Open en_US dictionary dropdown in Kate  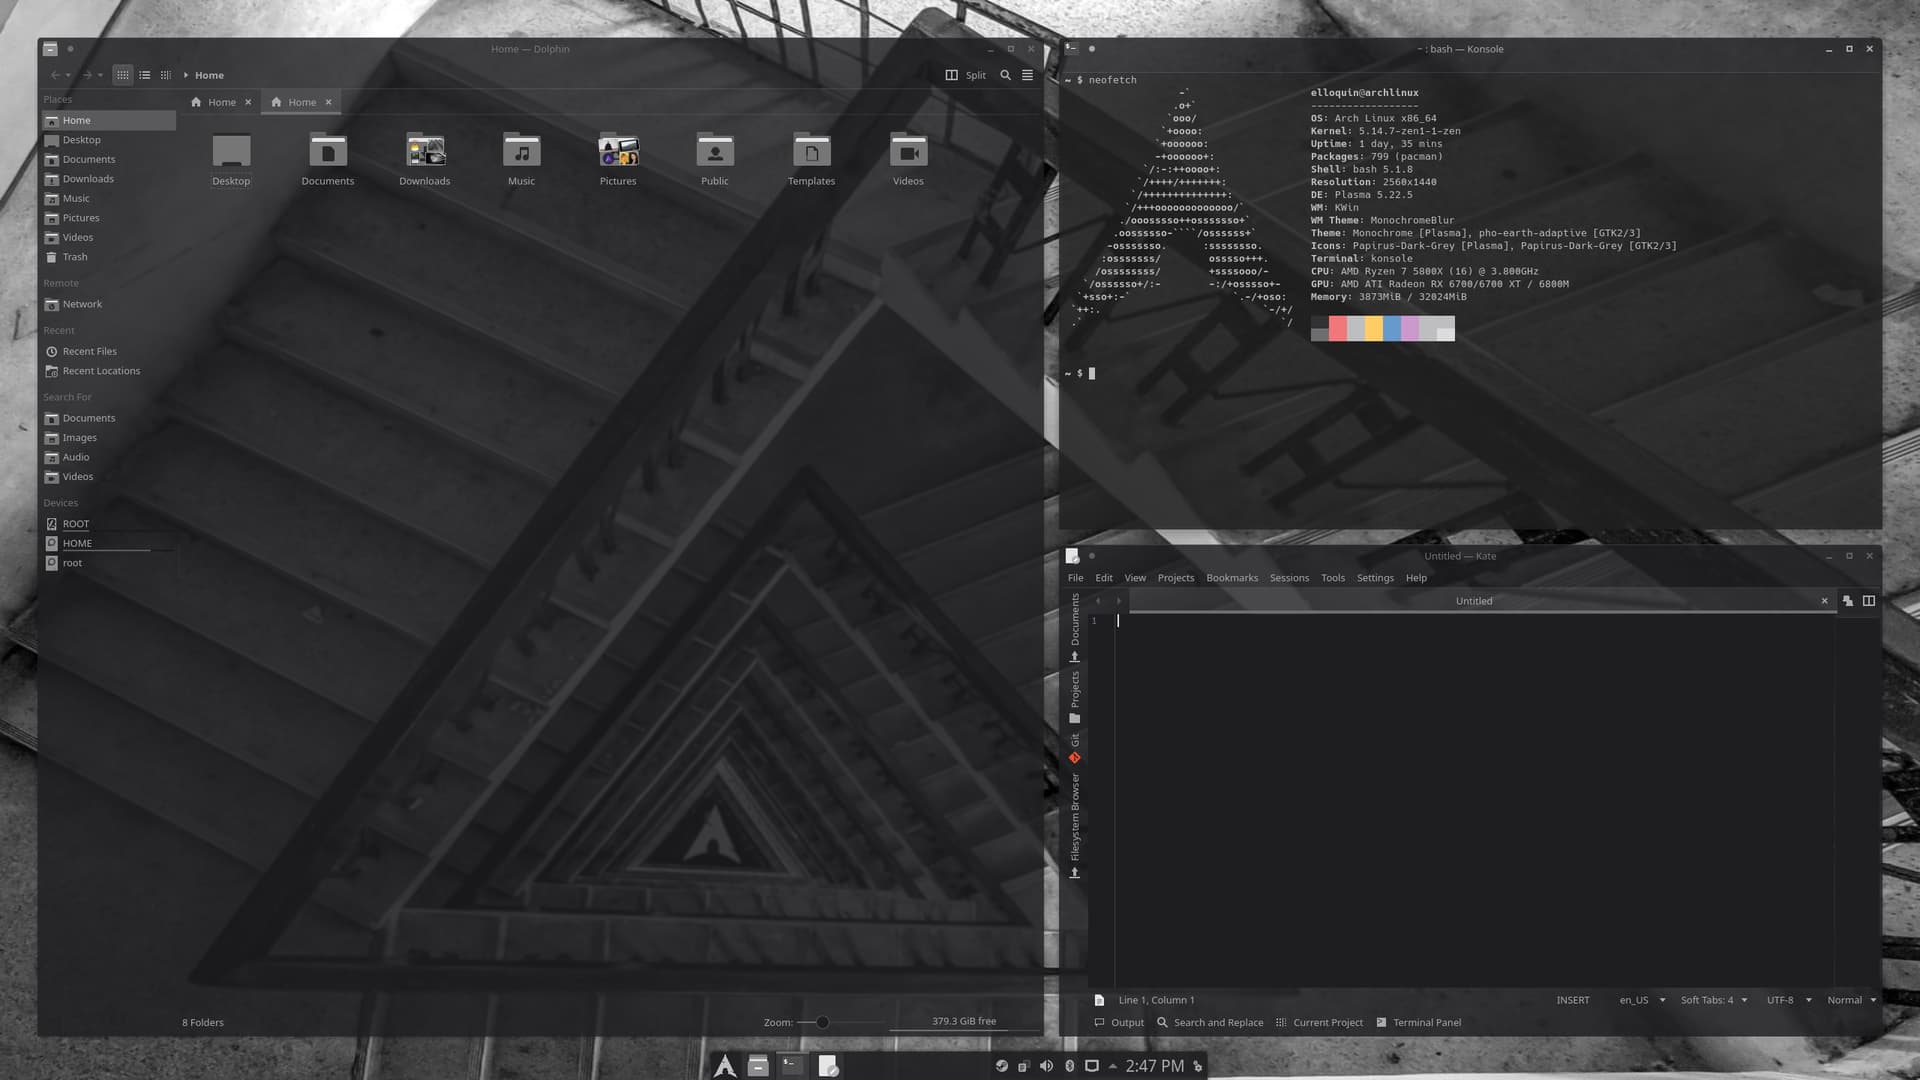[1642, 1000]
